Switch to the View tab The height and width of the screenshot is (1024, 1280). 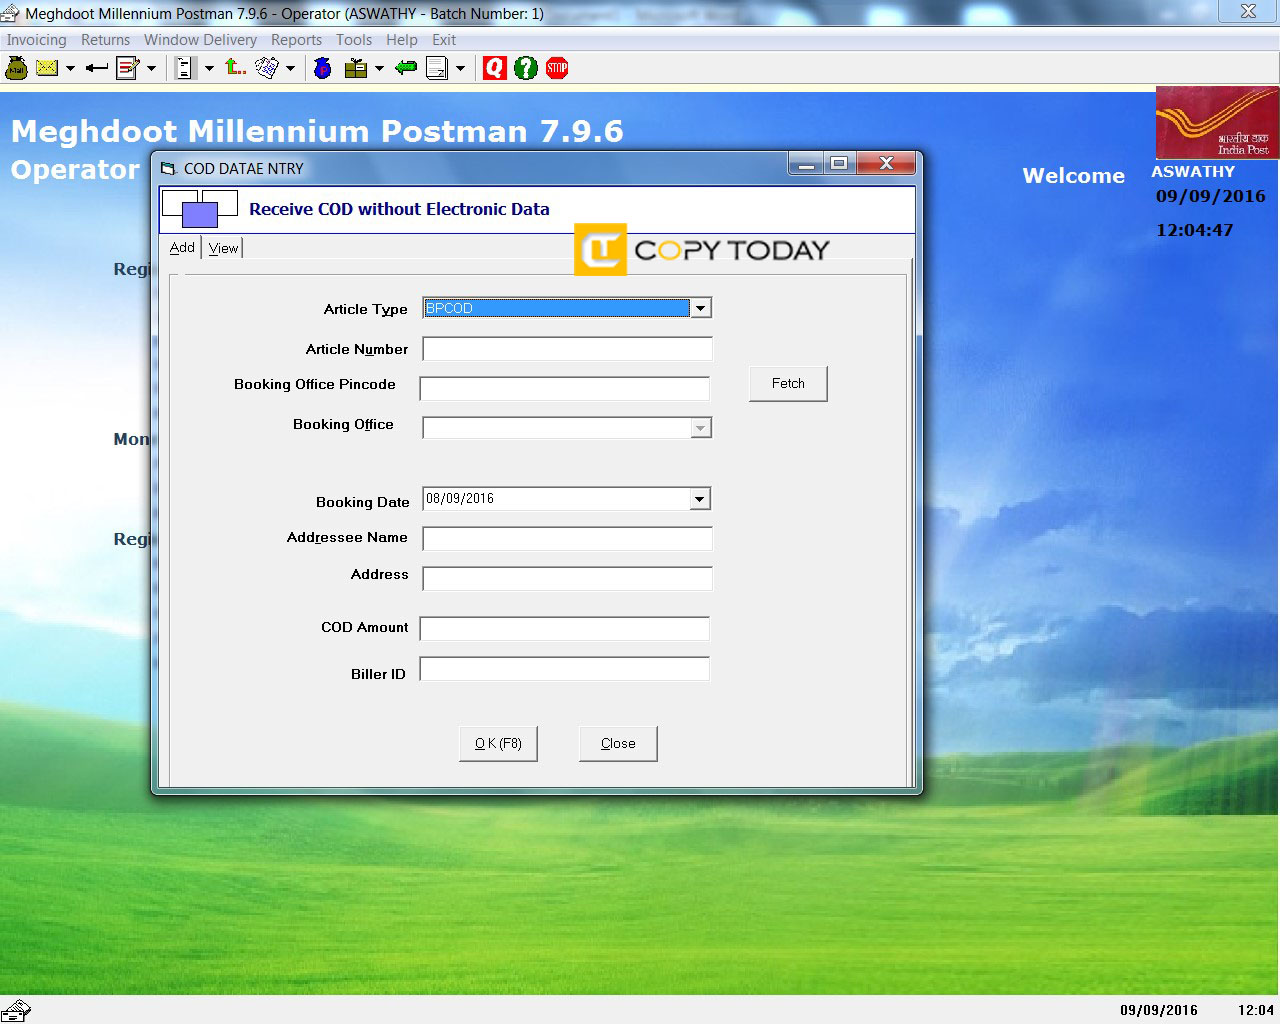pos(223,248)
